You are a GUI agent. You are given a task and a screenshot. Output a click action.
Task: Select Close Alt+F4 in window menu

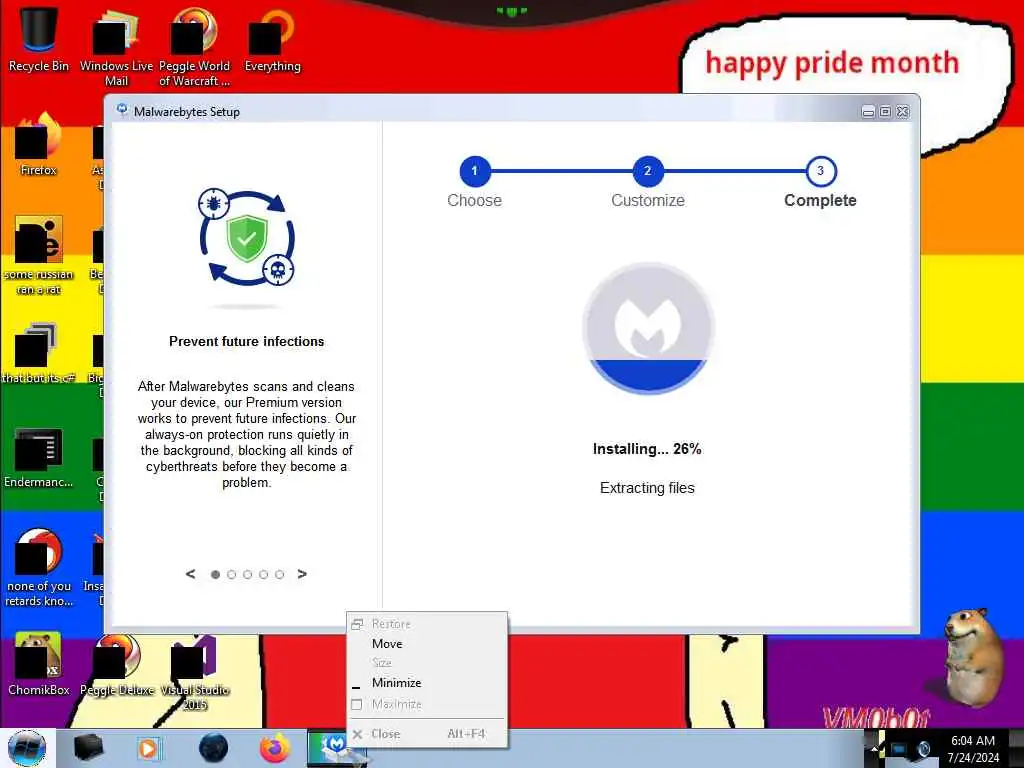click(427, 734)
